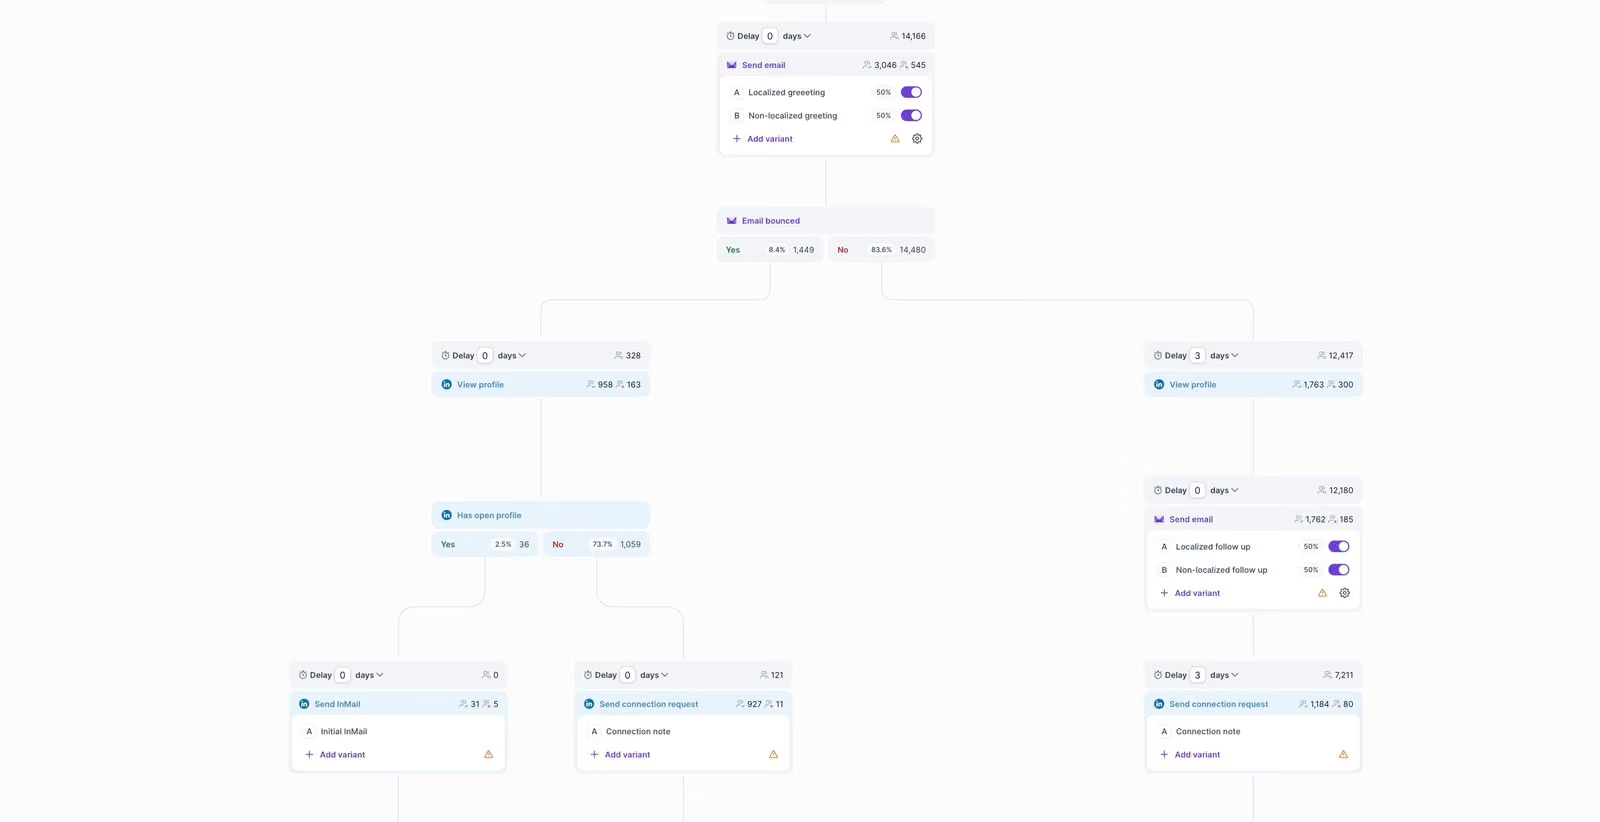This screenshot has height=822, width=1600.
Task: Edit delay value on delay with 12,417
Action: pos(1197,355)
